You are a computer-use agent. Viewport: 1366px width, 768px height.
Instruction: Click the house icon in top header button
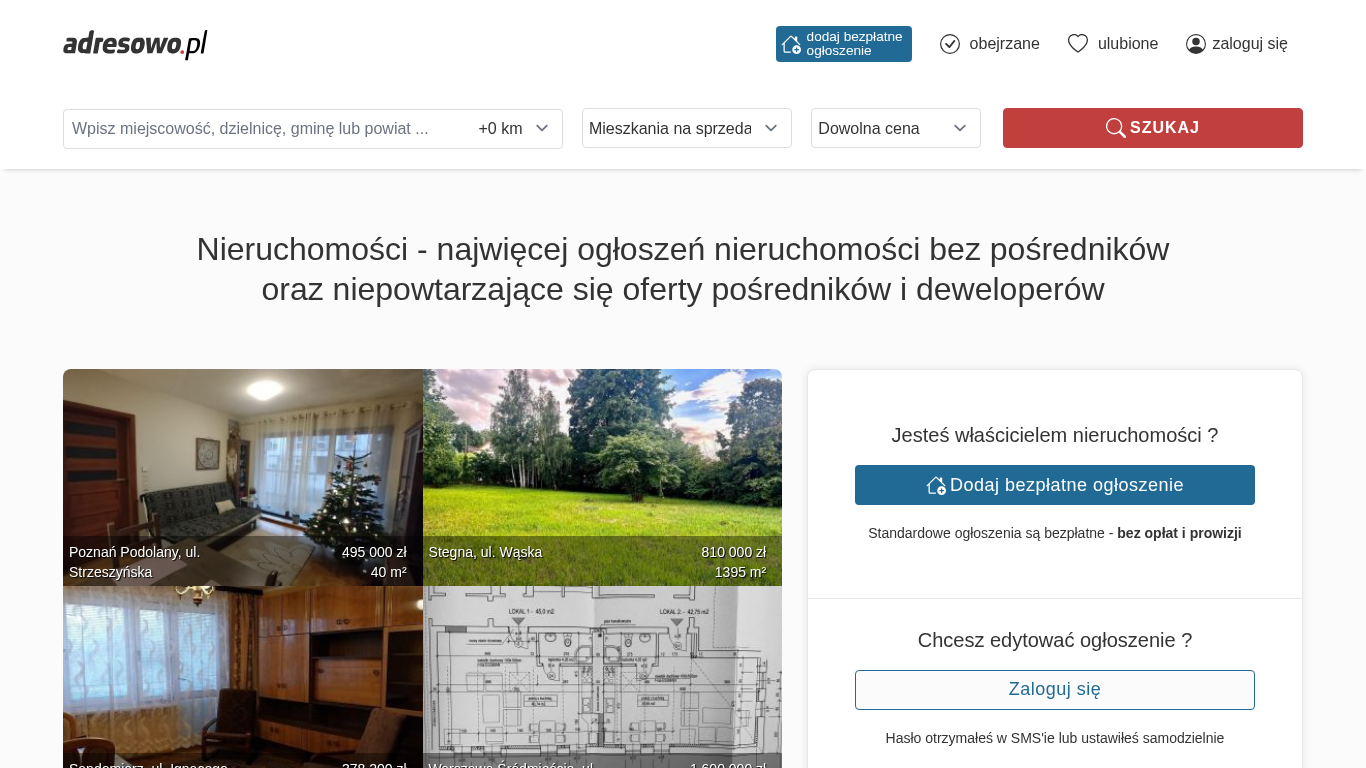click(791, 44)
